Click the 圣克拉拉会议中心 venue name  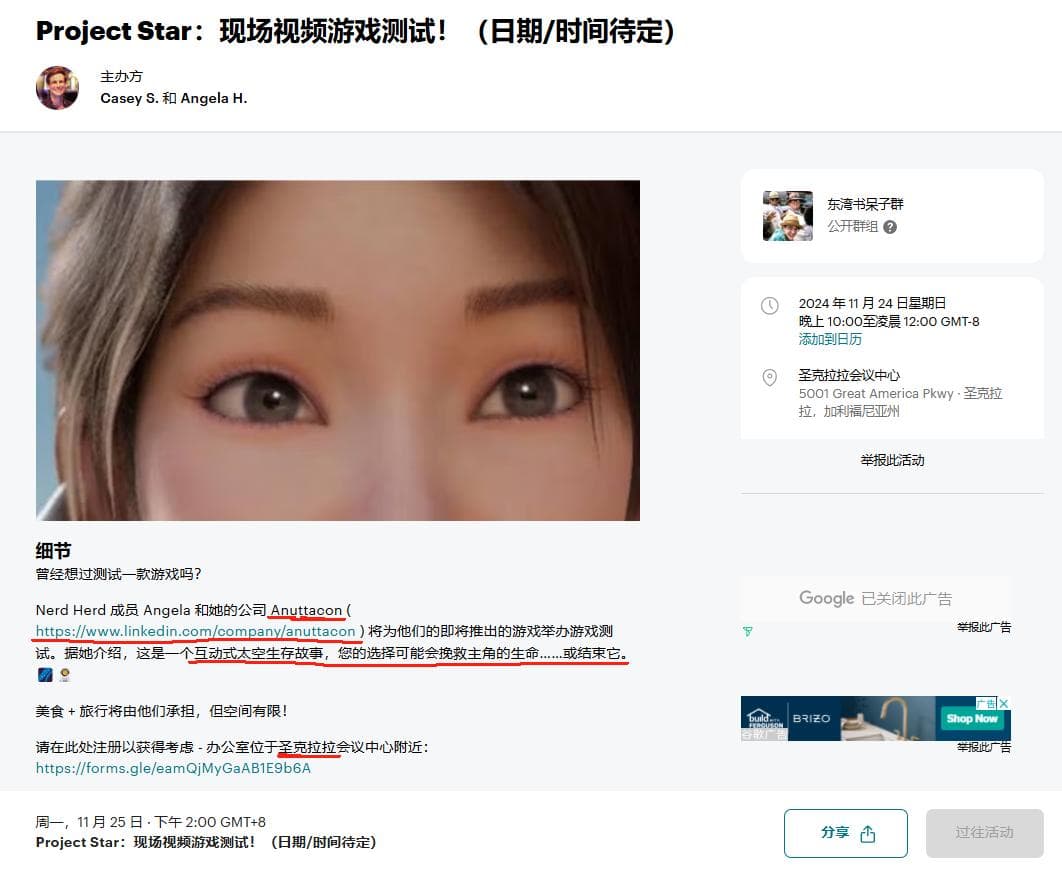849,375
